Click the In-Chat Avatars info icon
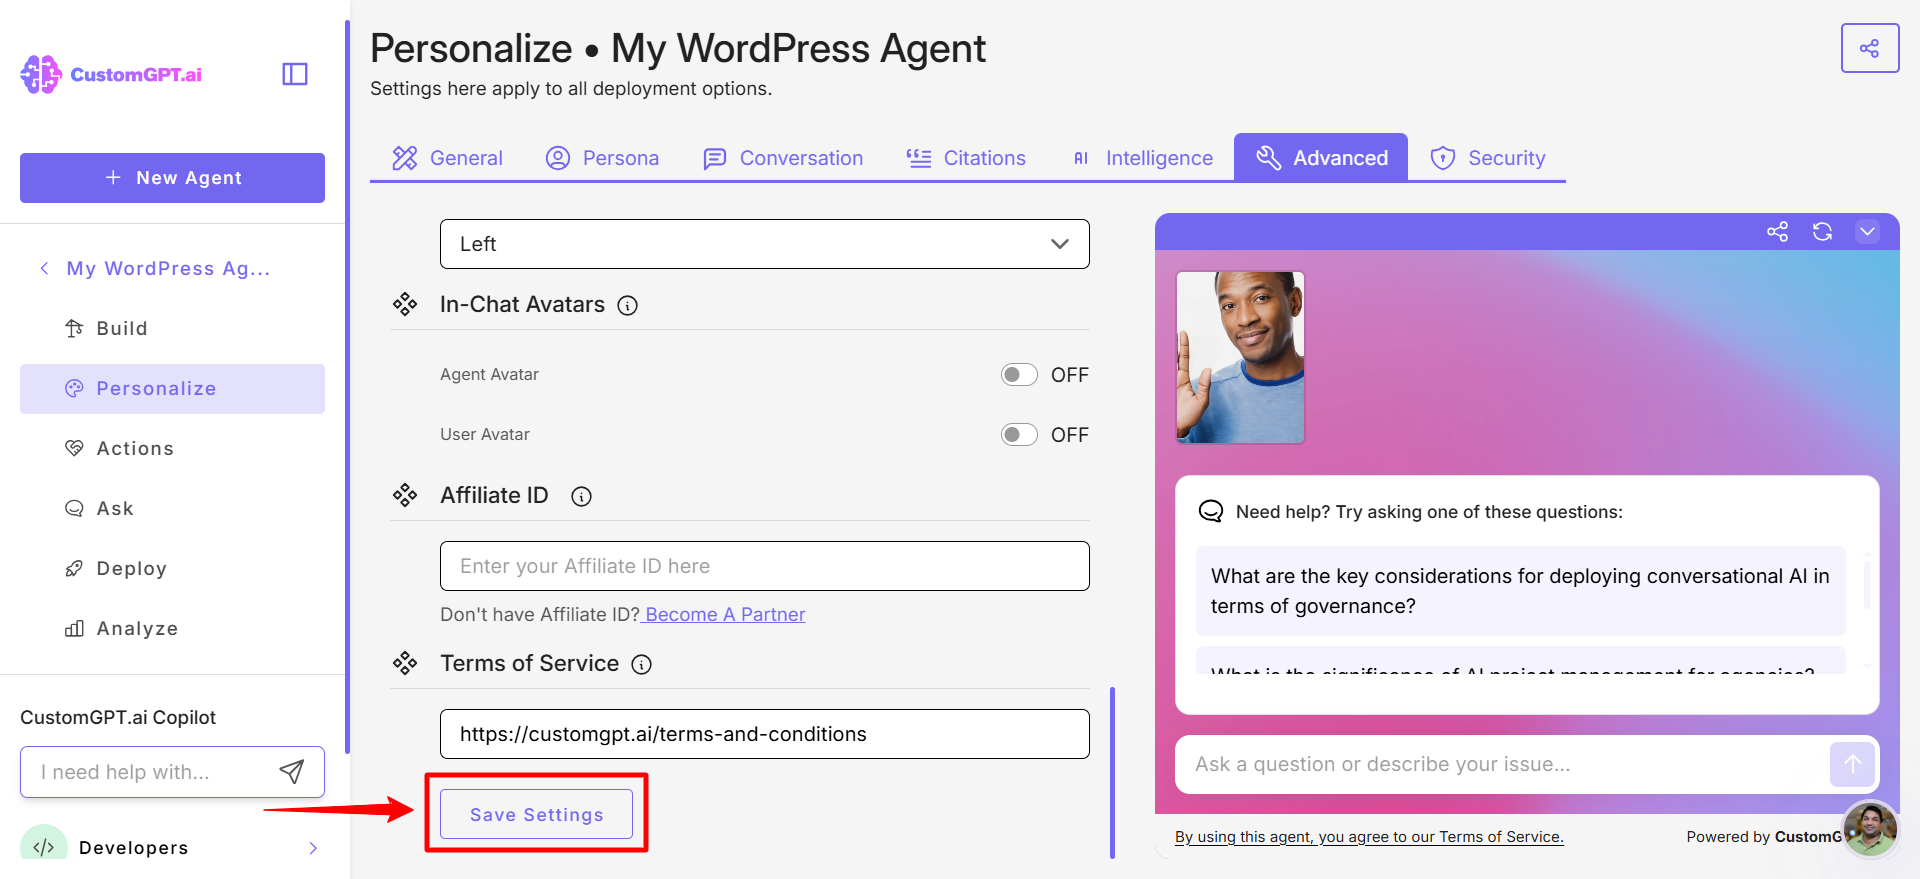The height and width of the screenshot is (879, 1920). (x=627, y=306)
